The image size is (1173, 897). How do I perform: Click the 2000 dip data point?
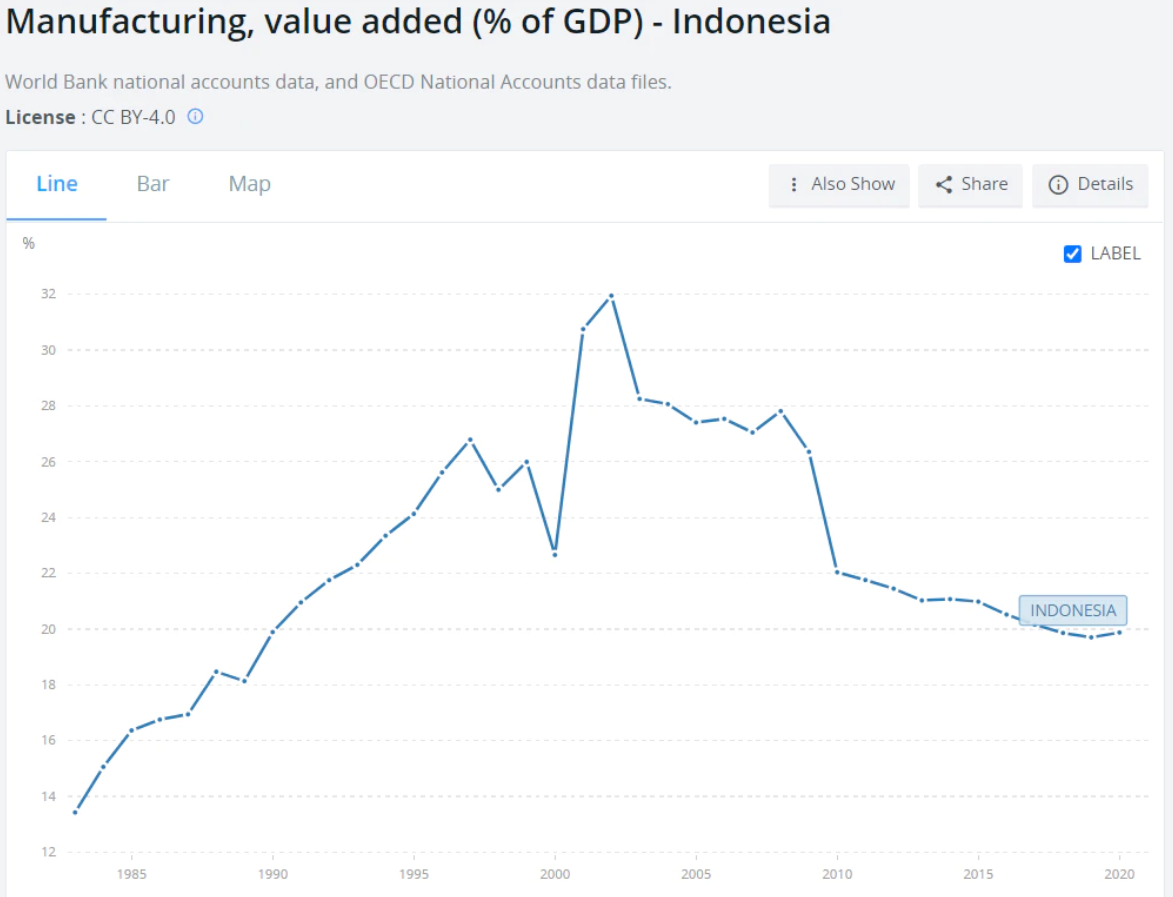(x=555, y=554)
